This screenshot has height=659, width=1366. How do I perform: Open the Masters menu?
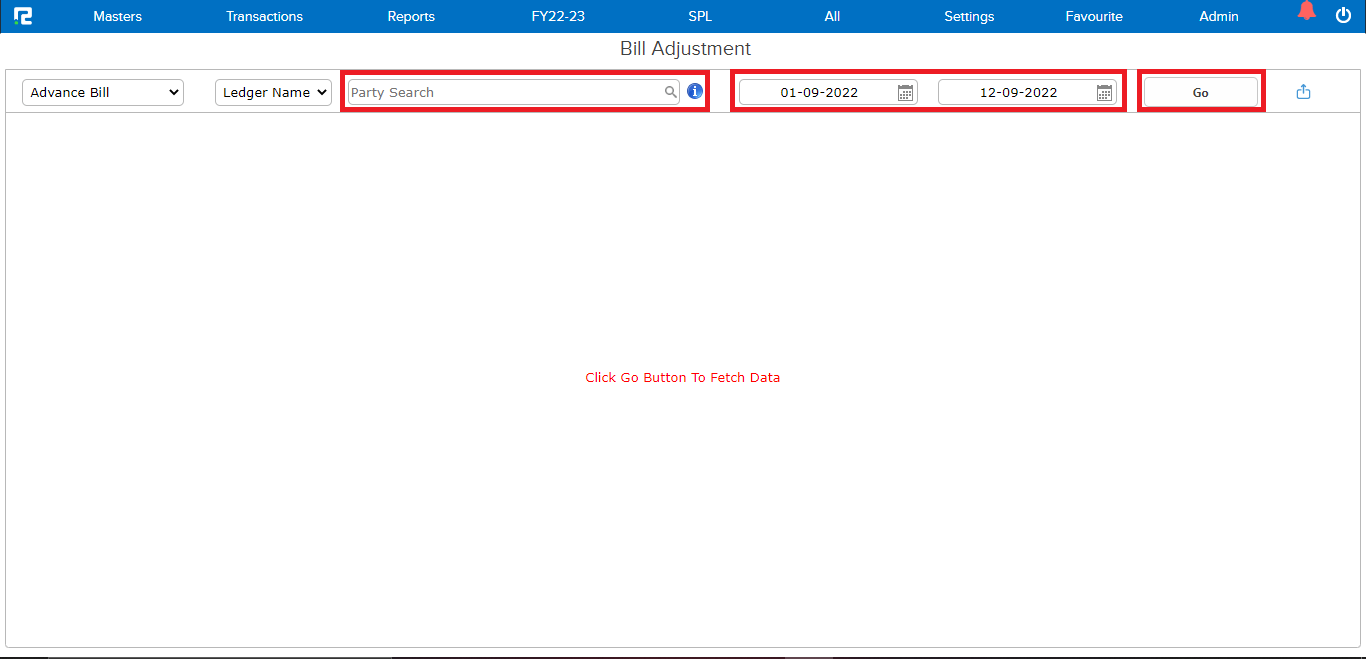(x=117, y=16)
